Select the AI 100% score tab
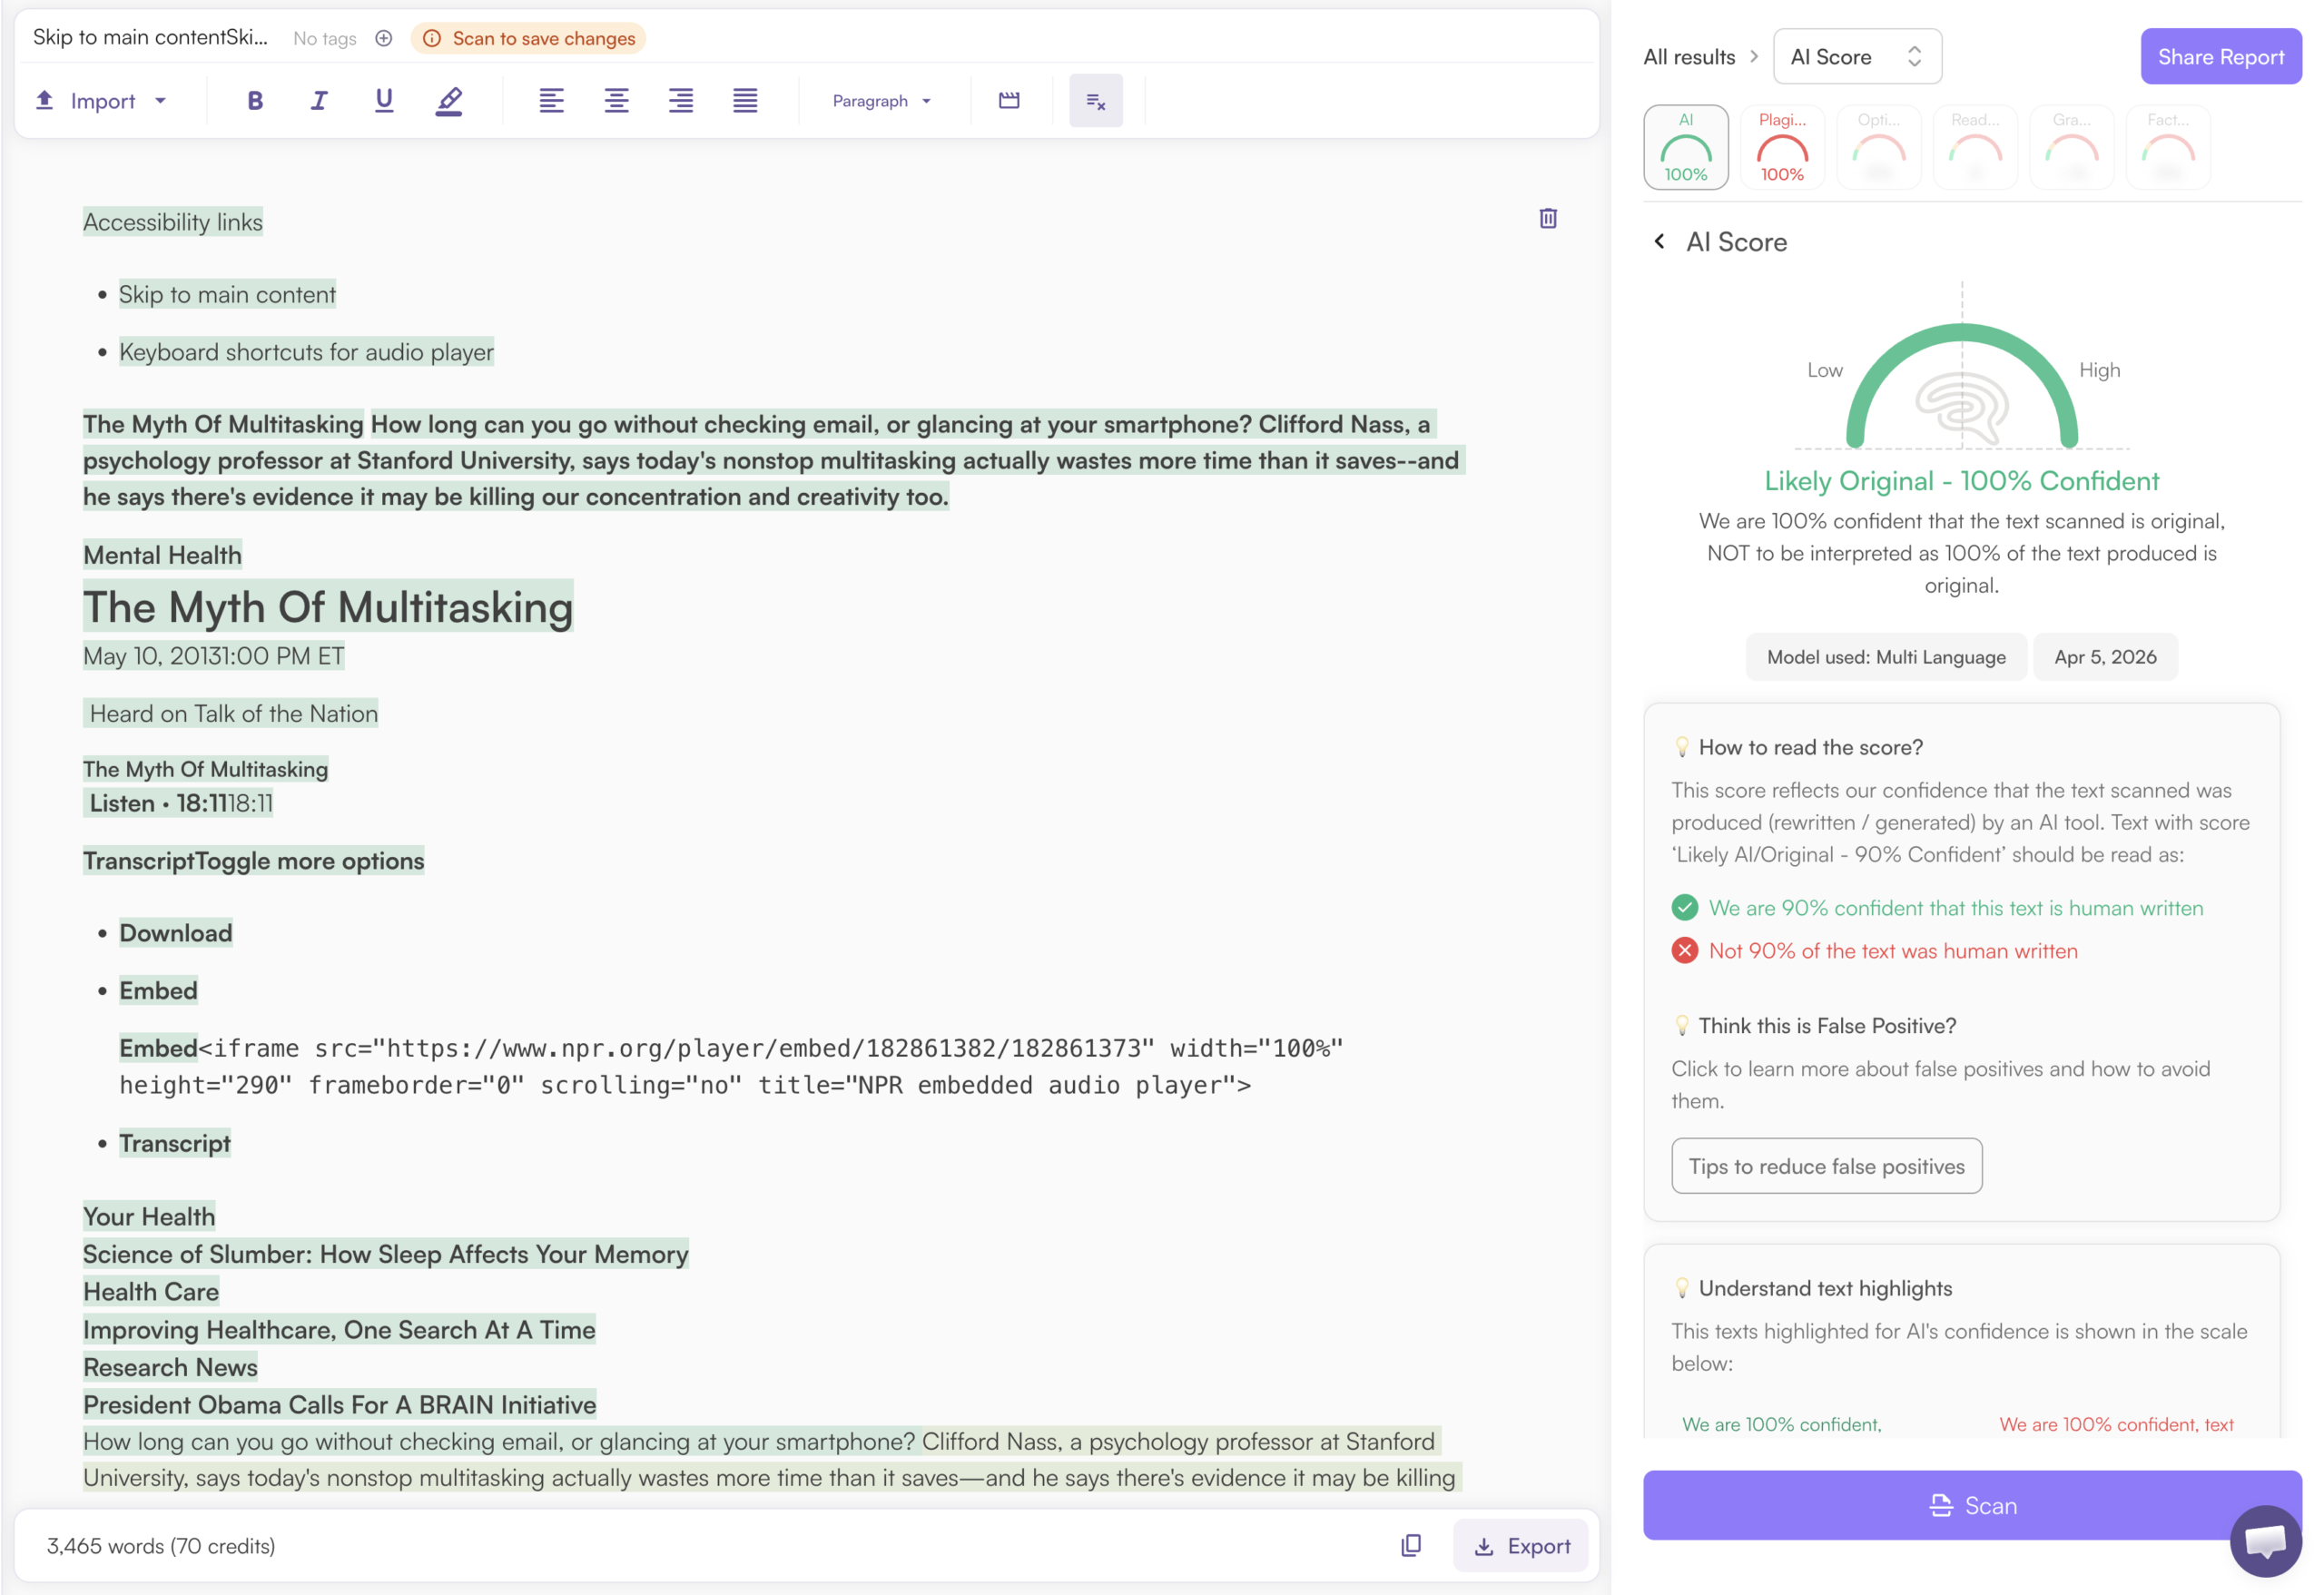The height and width of the screenshot is (1595, 2324). pyautogui.click(x=1685, y=147)
